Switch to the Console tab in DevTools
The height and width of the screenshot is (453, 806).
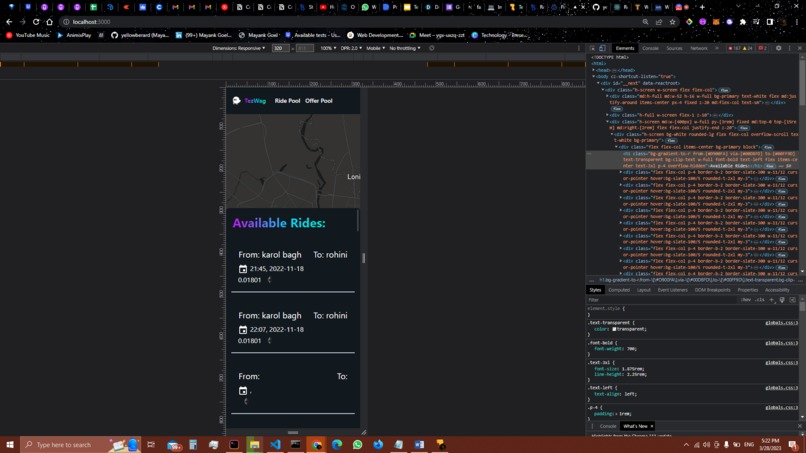point(650,48)
